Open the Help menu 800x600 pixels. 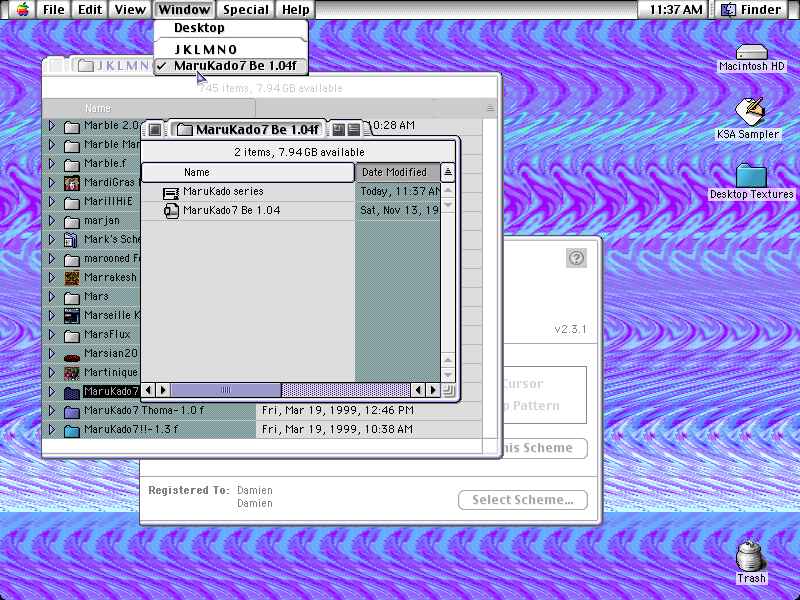[x=296, y=9]
